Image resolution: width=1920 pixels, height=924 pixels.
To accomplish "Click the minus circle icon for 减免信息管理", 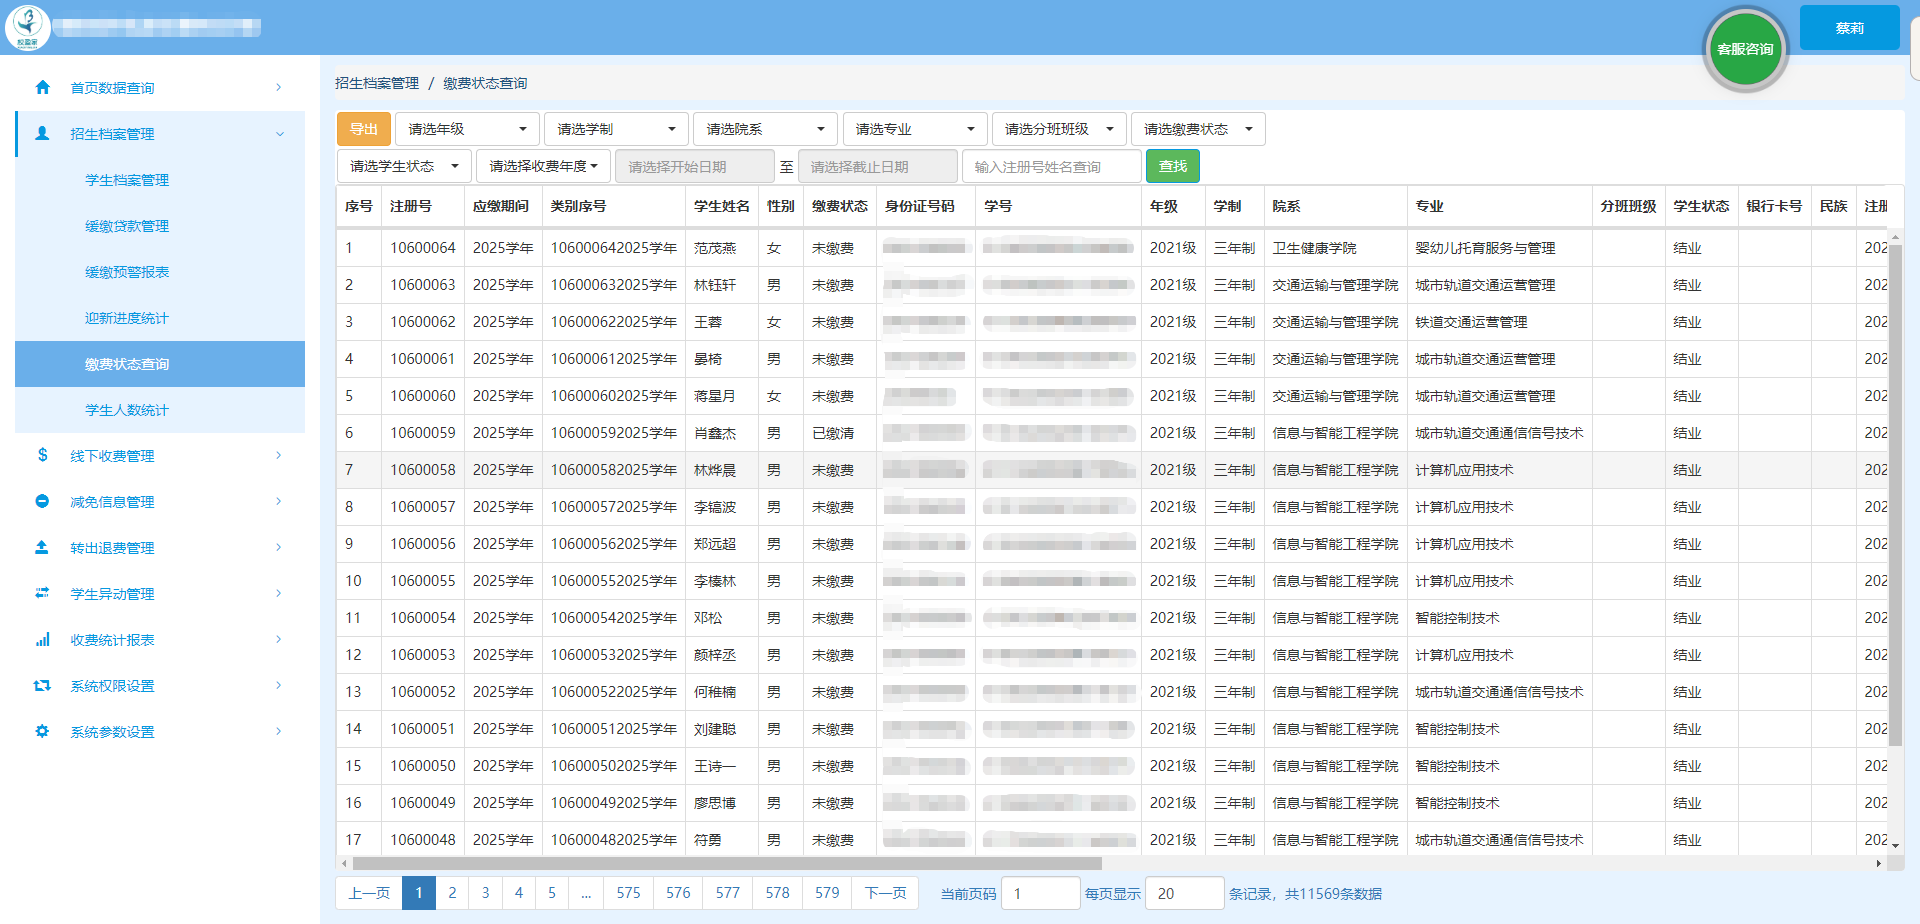I will click(x=42, y=501).
